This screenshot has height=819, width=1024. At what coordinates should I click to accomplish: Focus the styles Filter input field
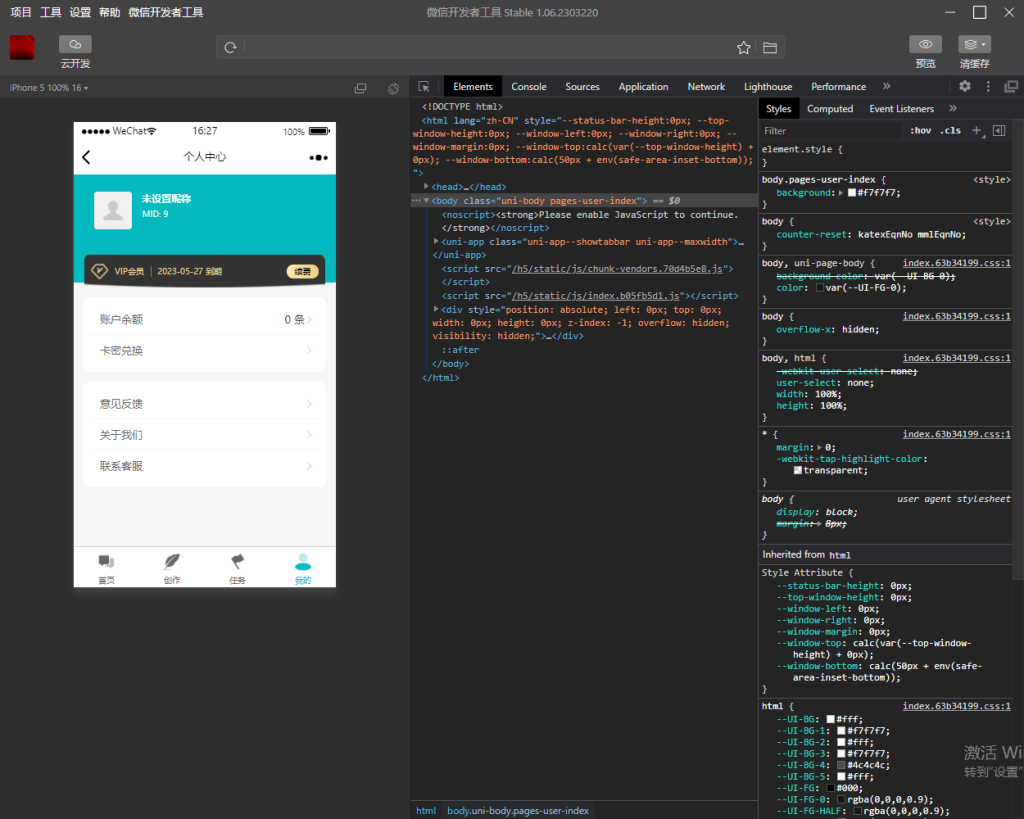[832, 131]
